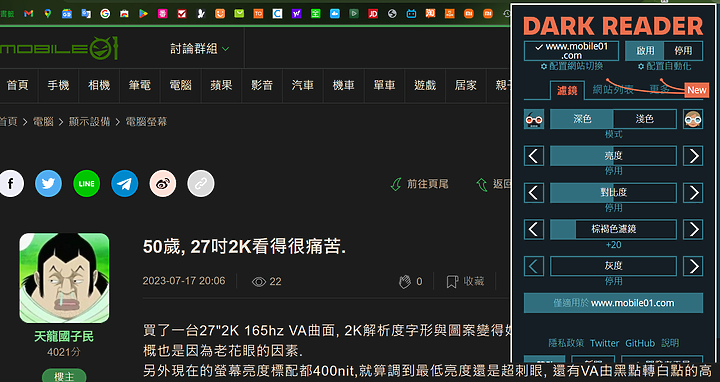Open the 手機 nav item
This screenshot has height=382, width=720.
pos(58,85)
